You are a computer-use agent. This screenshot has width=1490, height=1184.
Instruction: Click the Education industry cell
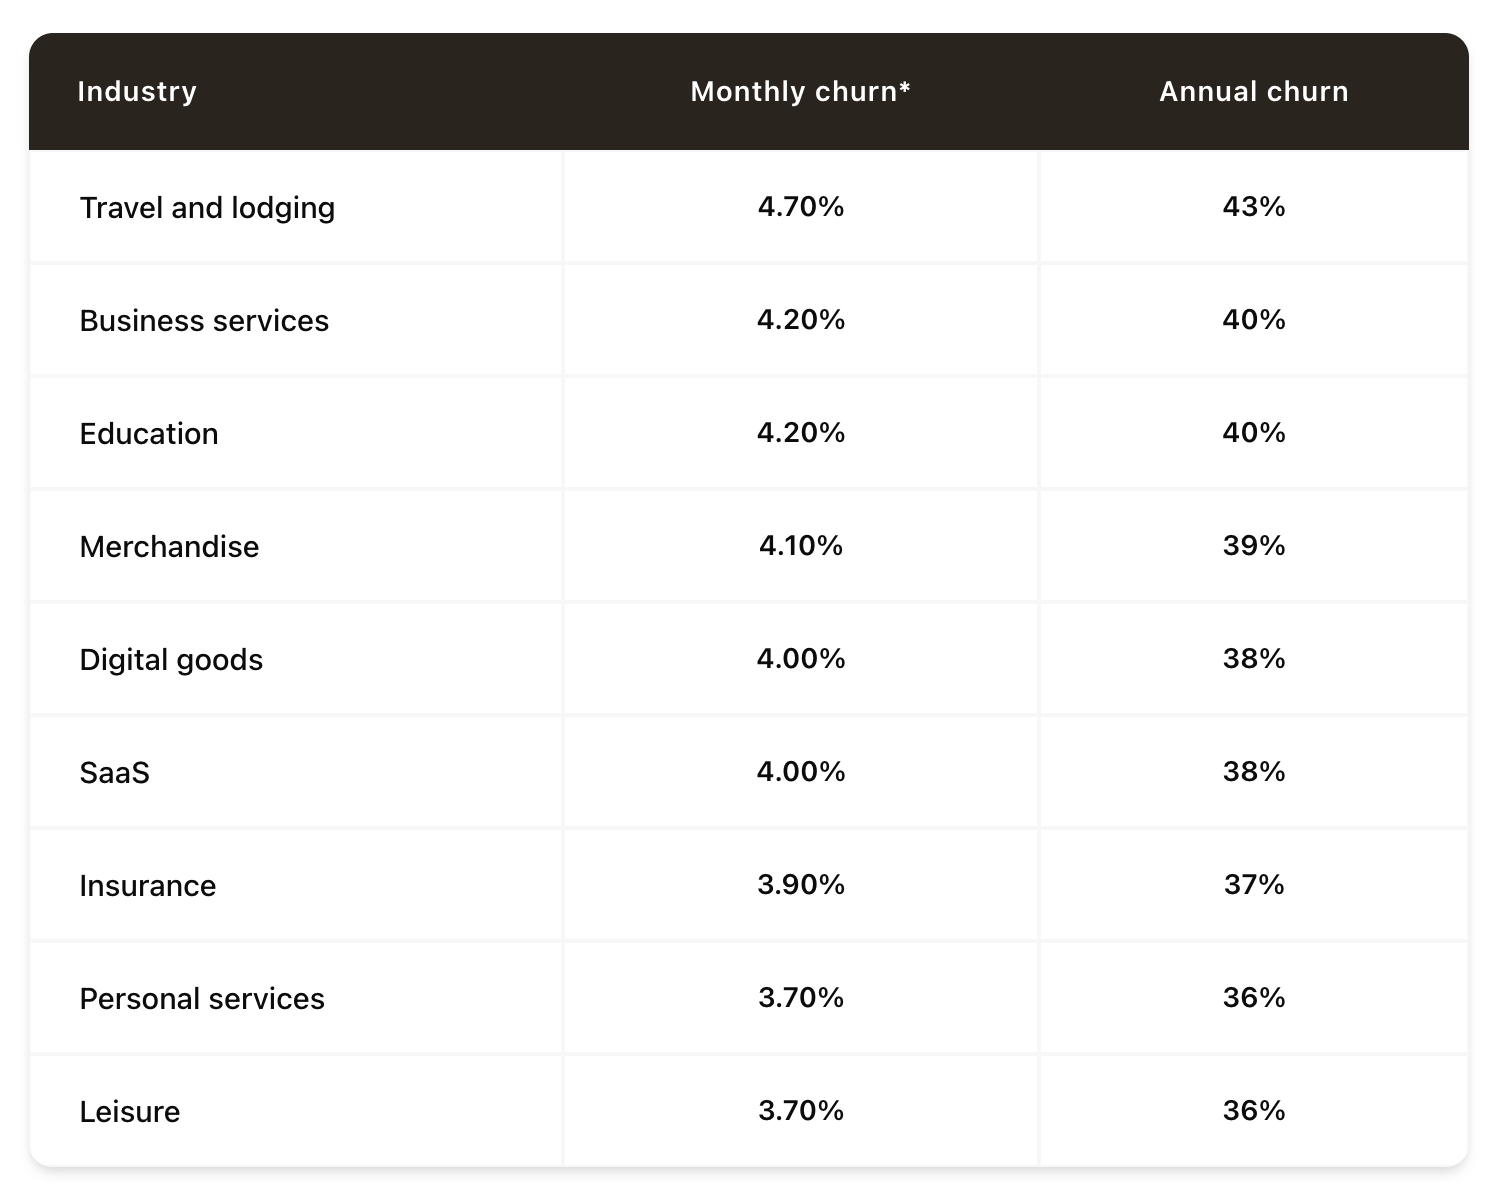click(149, 433)
